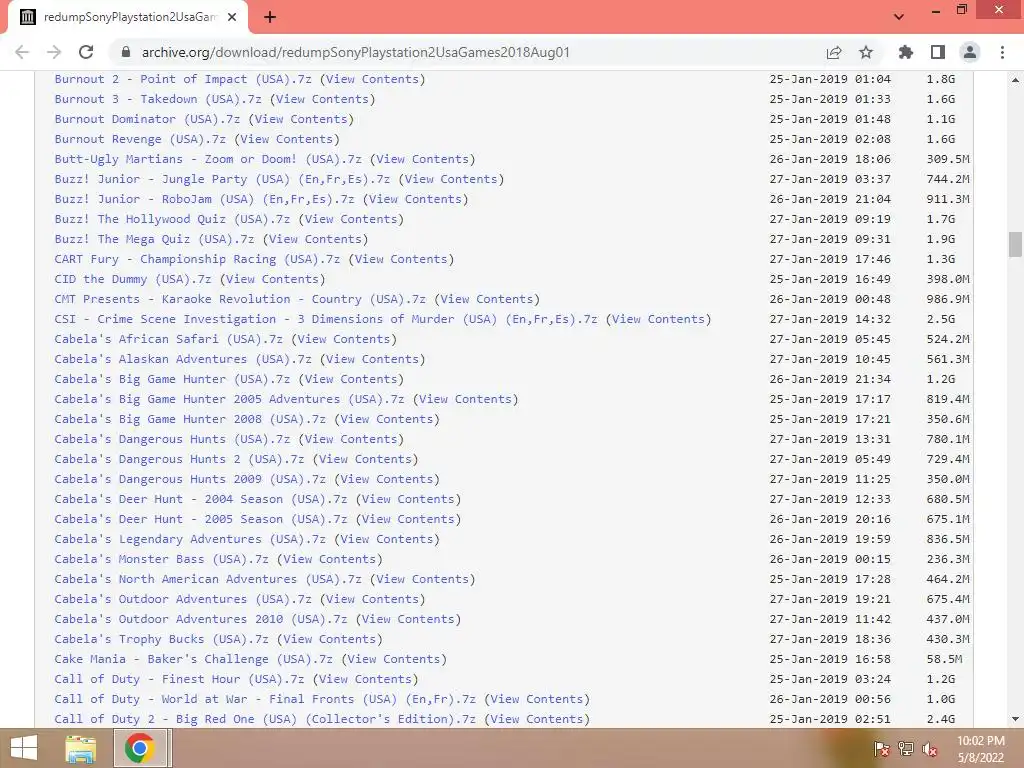Download Cabela's Outdoor Adventures (USA).7z
Screen dimensions: 1024x768
[183, 599]
